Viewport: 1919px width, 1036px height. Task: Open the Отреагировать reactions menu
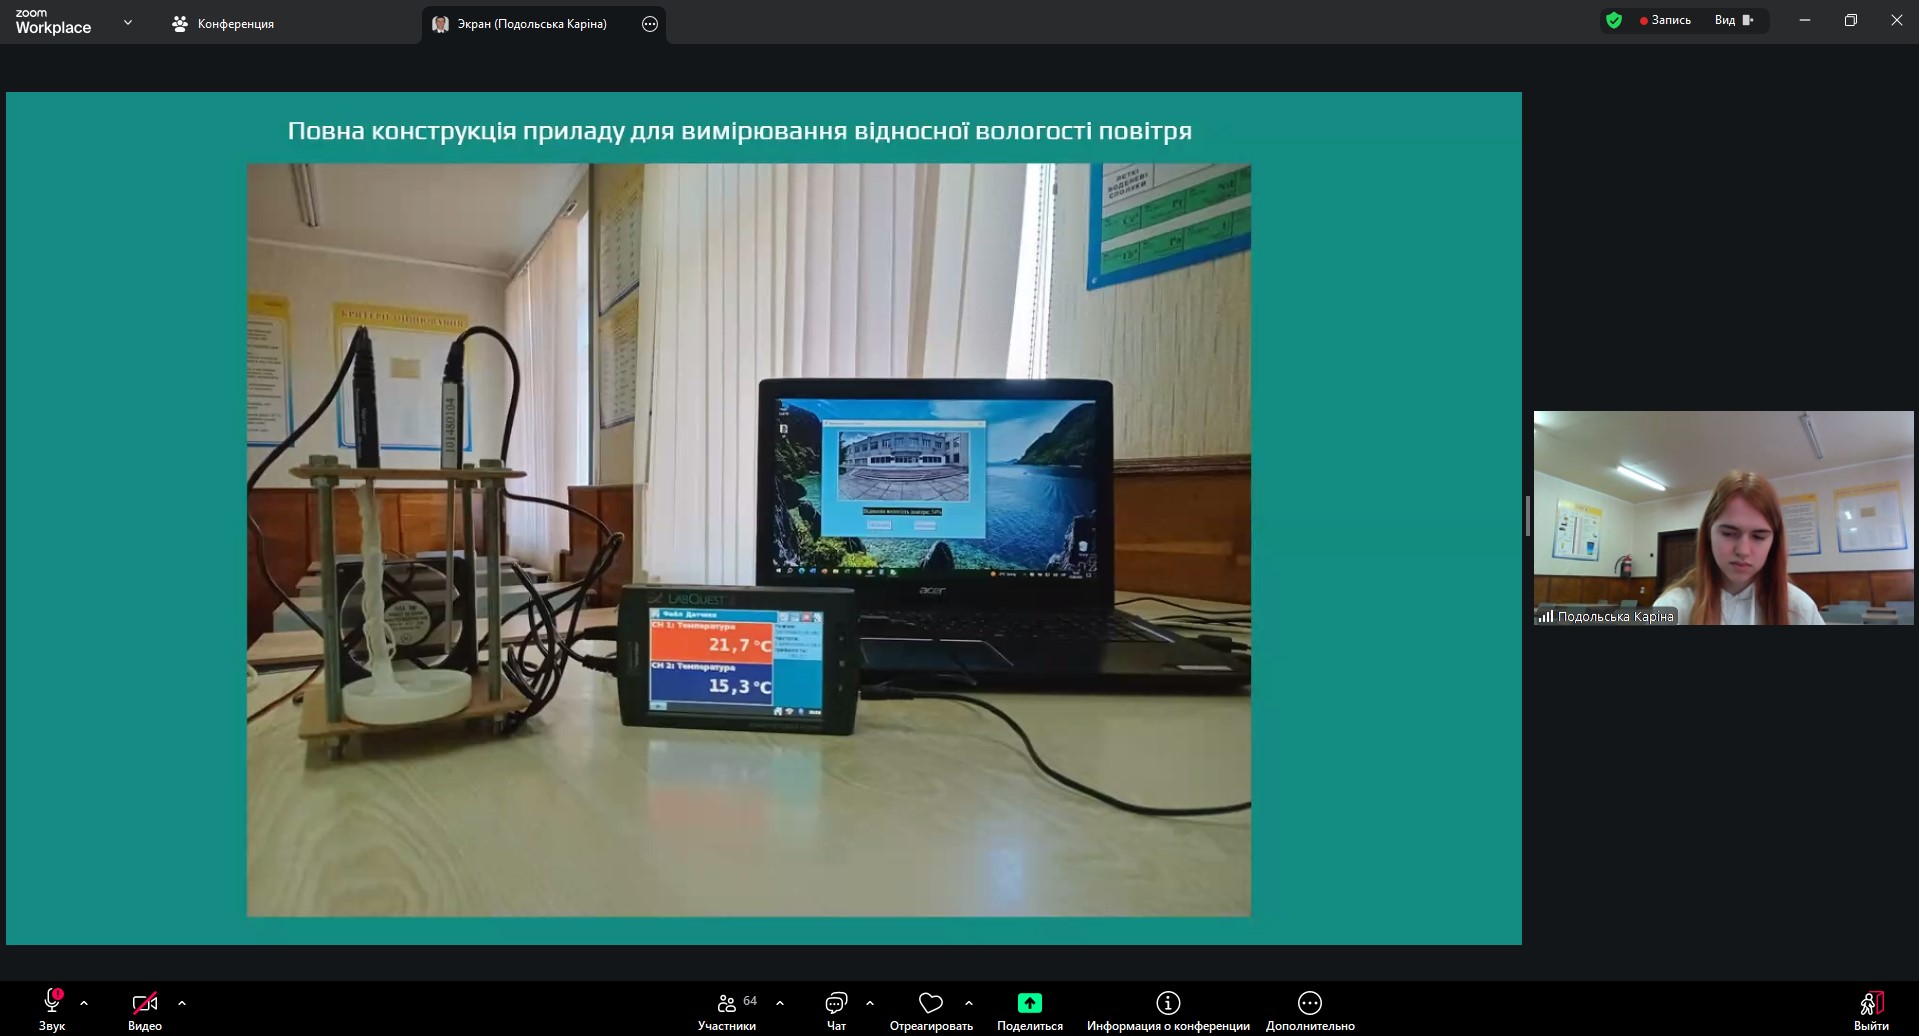click(930, 1009)
